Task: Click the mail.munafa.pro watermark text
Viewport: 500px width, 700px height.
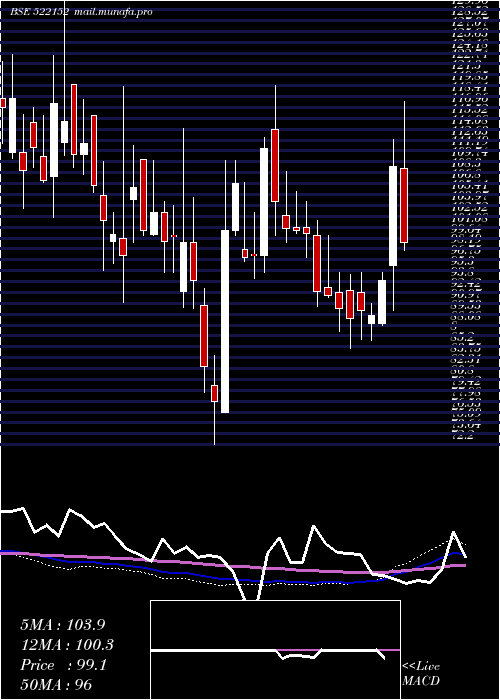Action: tap(112, 12)
